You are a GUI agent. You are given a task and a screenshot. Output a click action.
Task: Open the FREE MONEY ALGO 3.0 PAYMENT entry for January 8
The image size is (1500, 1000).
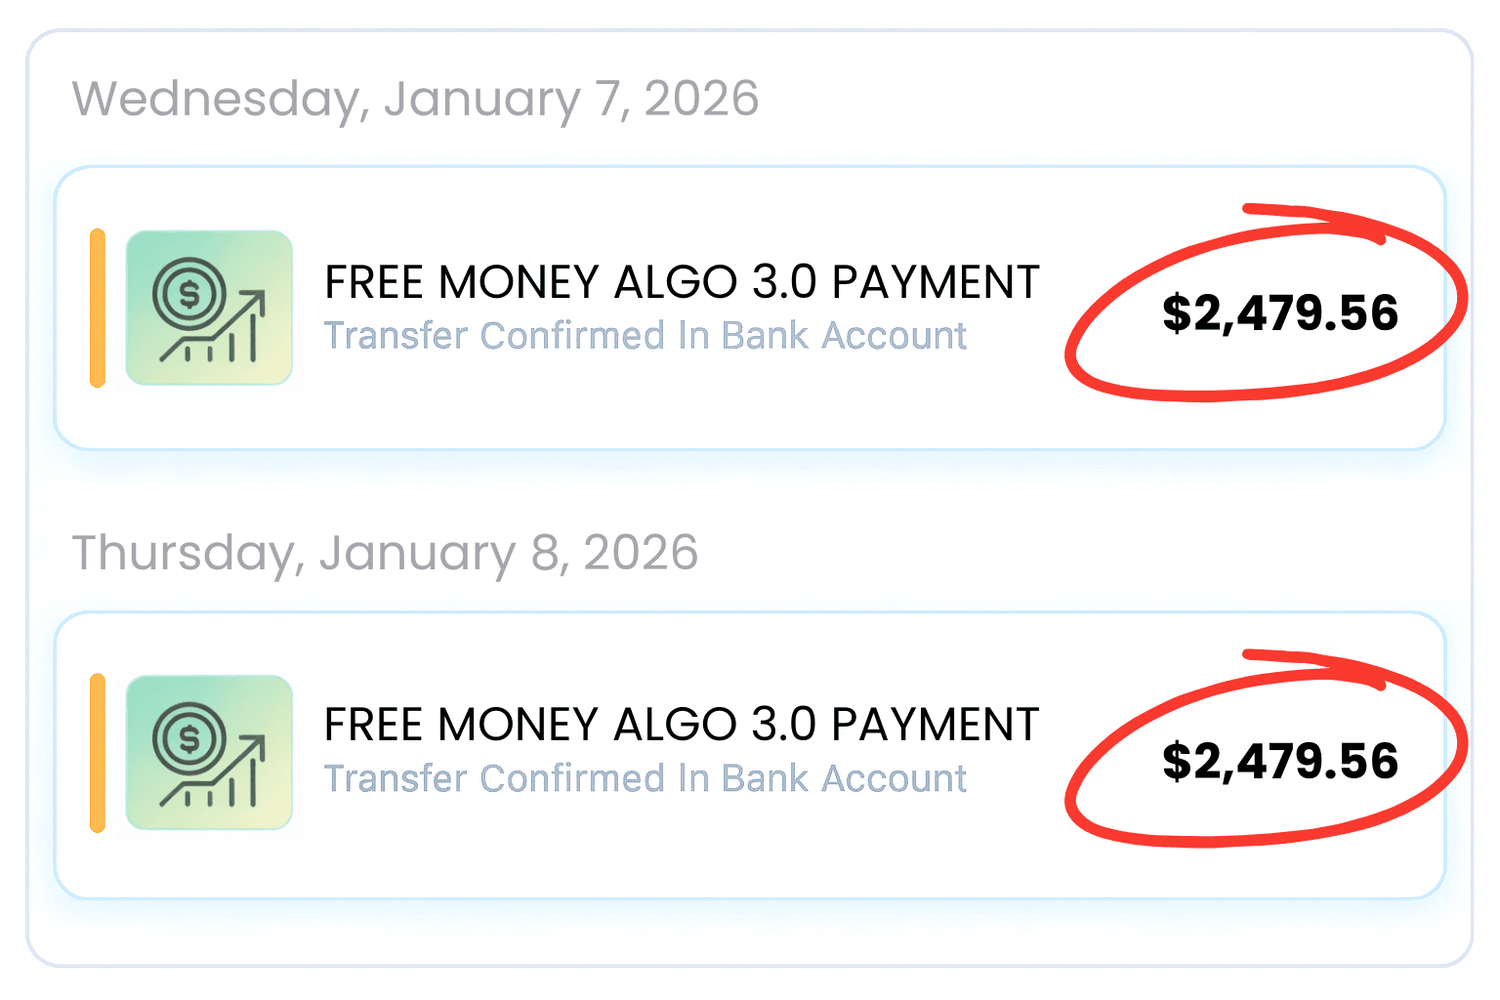tap(682, 723)
